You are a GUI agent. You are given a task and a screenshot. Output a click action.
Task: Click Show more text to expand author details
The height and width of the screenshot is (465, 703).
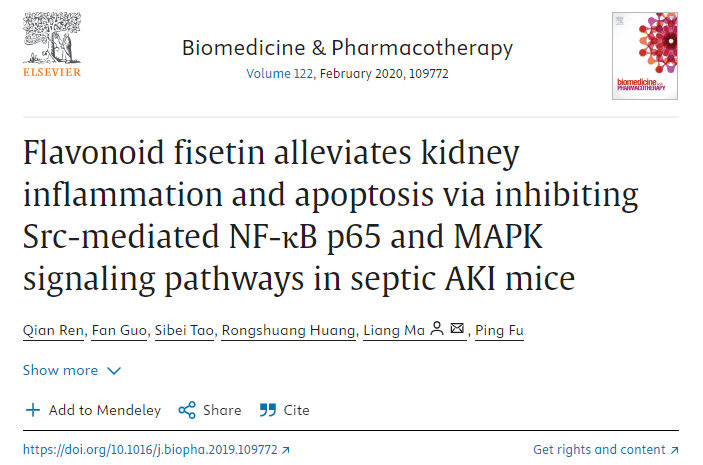point(60,370)
